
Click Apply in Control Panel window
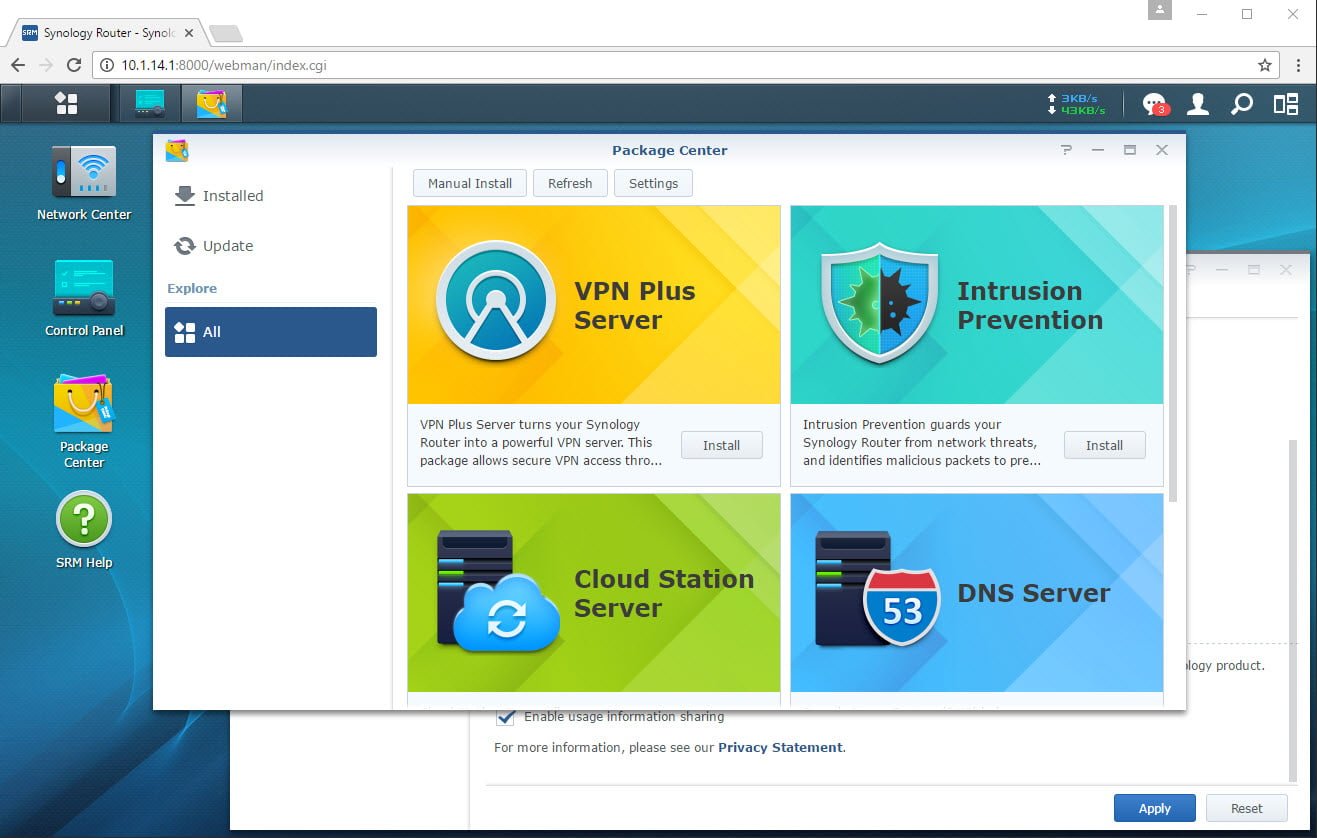[x=1155, y=808]
